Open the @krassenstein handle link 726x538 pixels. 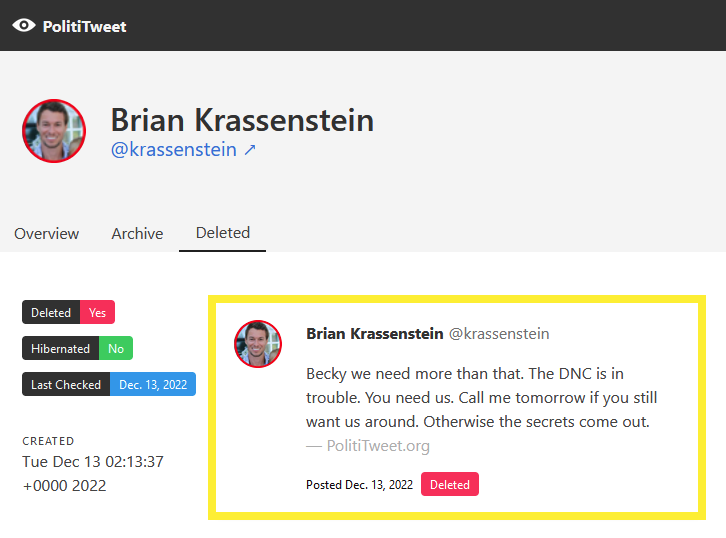point(173,150)
